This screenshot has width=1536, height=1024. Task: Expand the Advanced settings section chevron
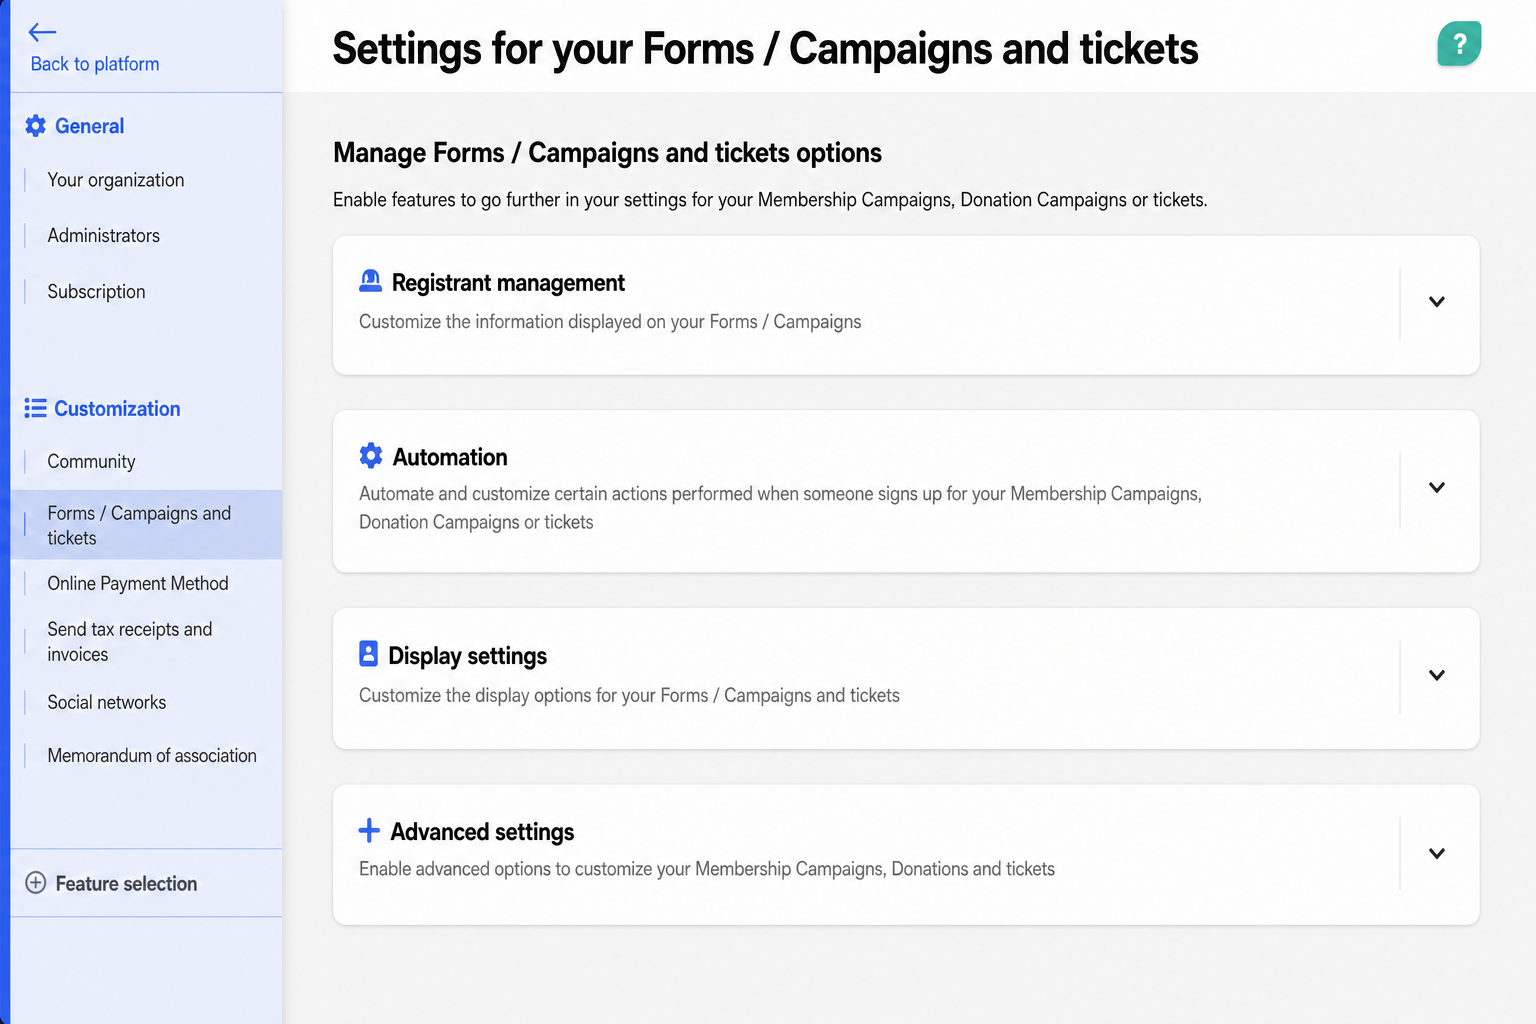pos(1437,854)
